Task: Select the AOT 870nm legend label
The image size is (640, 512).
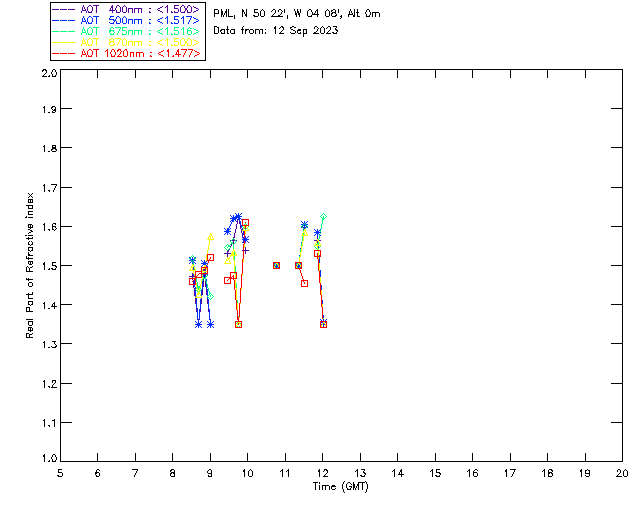Action: pos(140,42)
